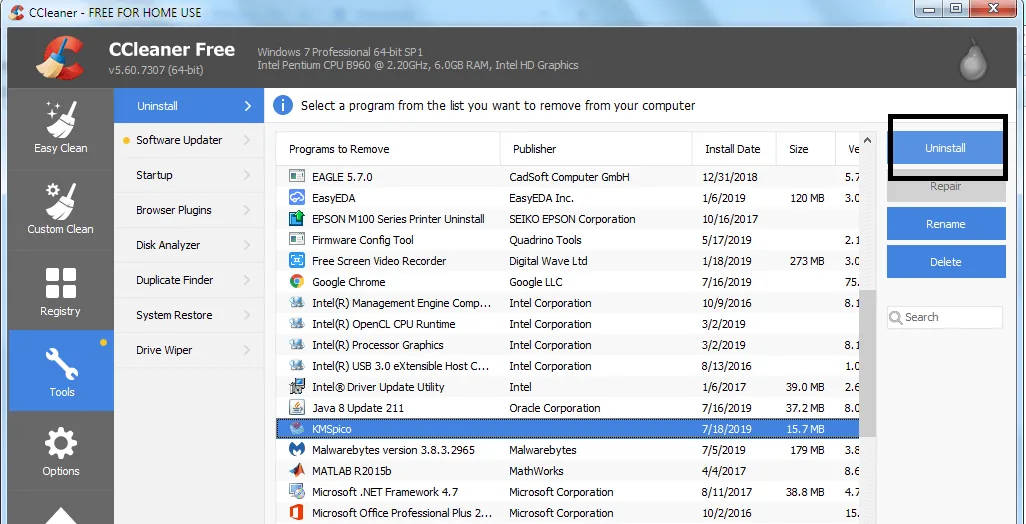Image resolution: width=1026 pixels, height=524 pixels.
Task: Open the Options gear section
Action: pyautogui.click(x=61, y=451)
